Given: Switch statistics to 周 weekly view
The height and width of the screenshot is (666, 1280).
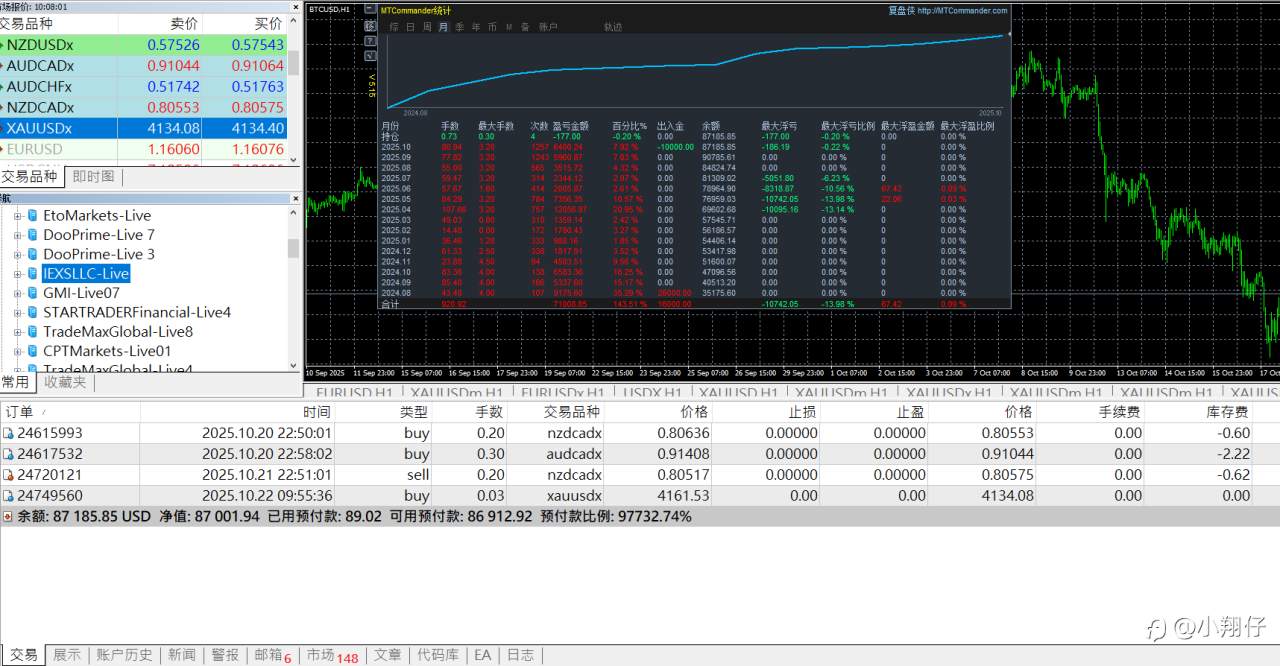Looking at the screenshot, I should [x=427, y=27].
